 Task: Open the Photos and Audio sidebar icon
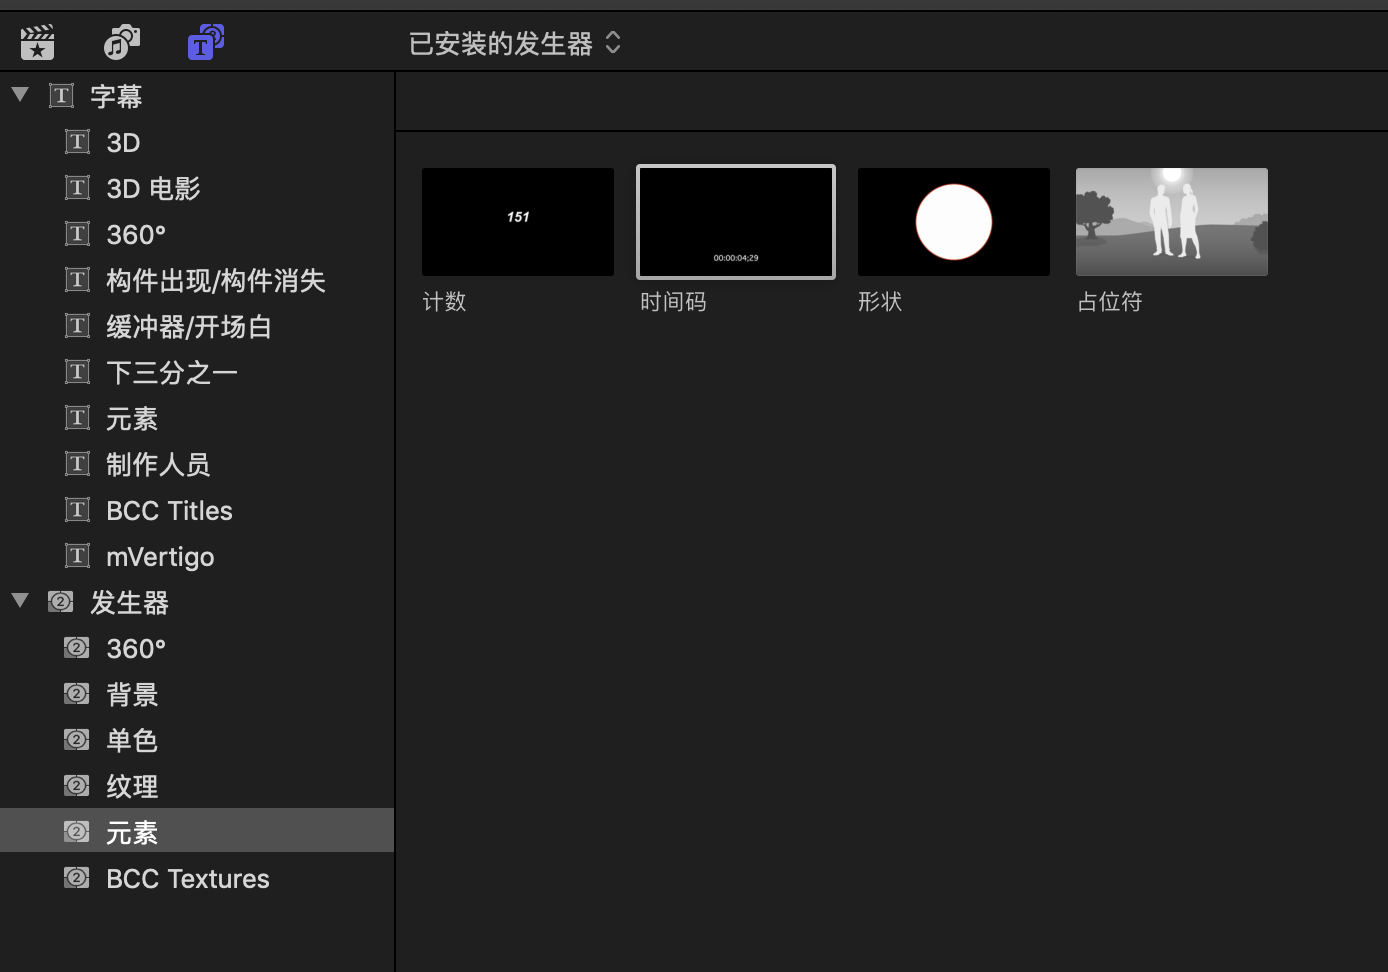point(122,43)
